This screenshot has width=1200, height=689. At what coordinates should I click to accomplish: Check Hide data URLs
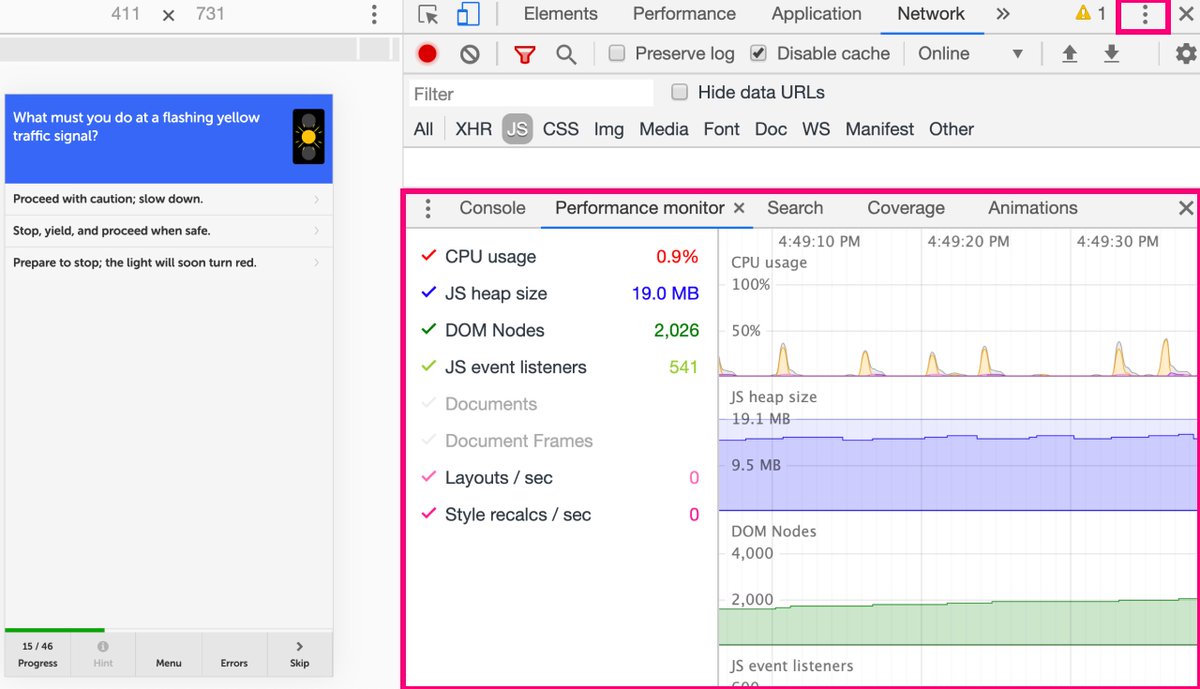pyautogui.click(x=679, y=91)
